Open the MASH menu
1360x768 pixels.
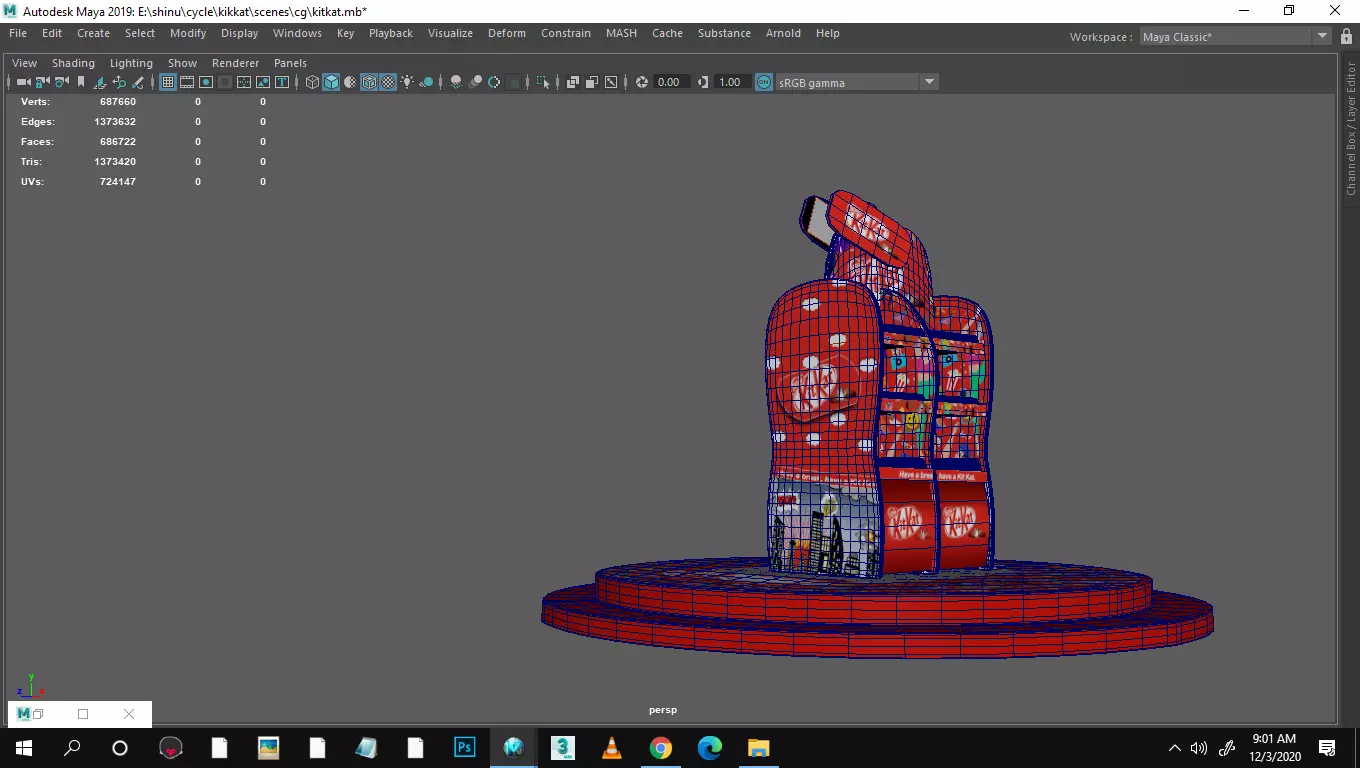click(621, 33)
